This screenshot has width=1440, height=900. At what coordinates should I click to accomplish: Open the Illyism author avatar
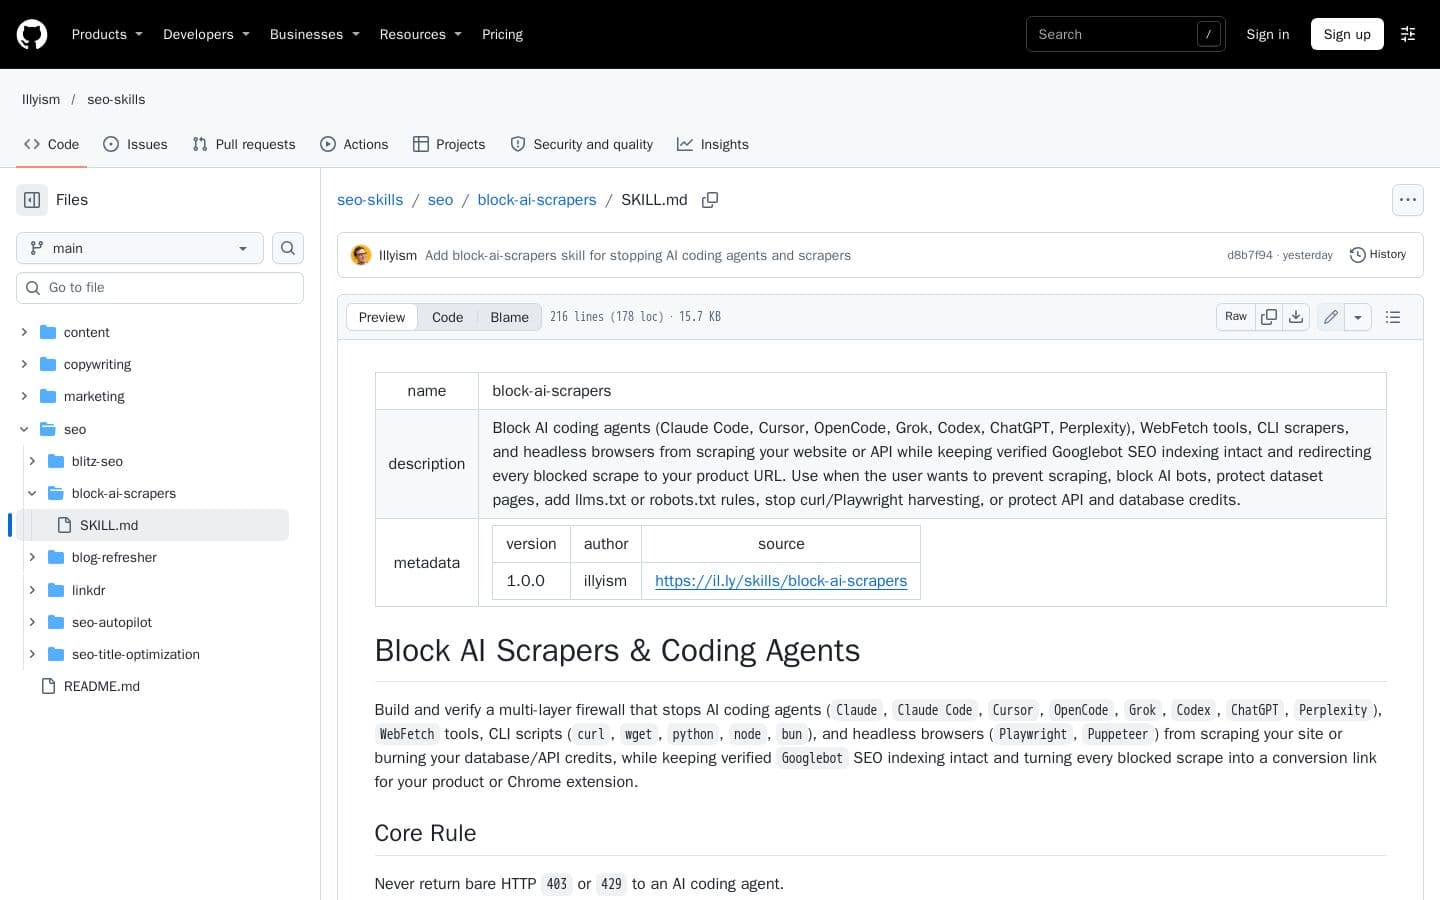click(361, 255)
